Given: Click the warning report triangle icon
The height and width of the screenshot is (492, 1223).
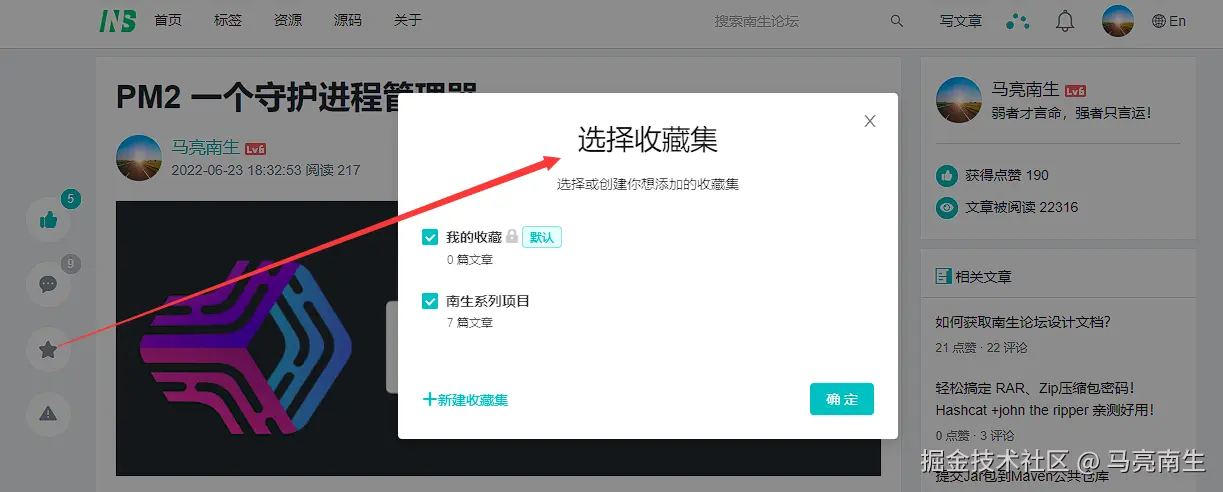Looking at the screenshot, I should [x=48, y=413].
